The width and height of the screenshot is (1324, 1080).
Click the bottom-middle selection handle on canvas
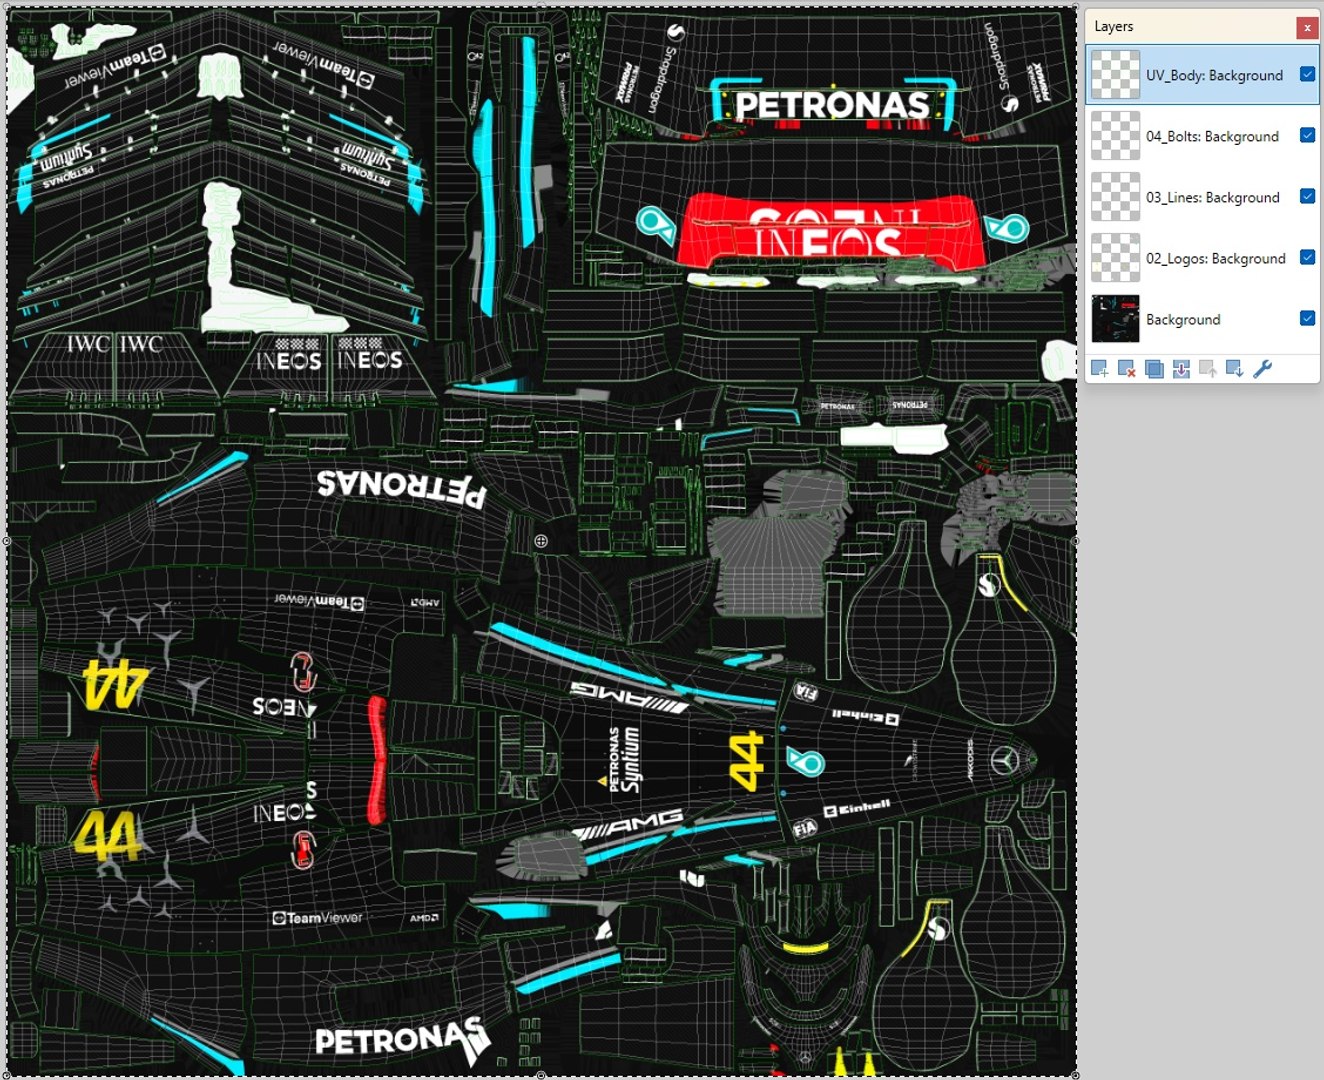(541, 1075)
